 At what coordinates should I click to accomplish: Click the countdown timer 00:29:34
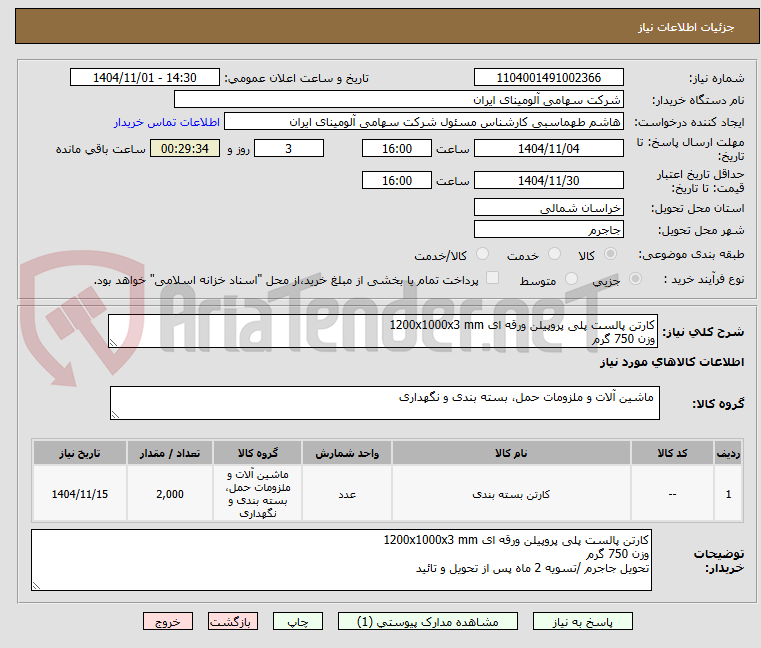185,149
